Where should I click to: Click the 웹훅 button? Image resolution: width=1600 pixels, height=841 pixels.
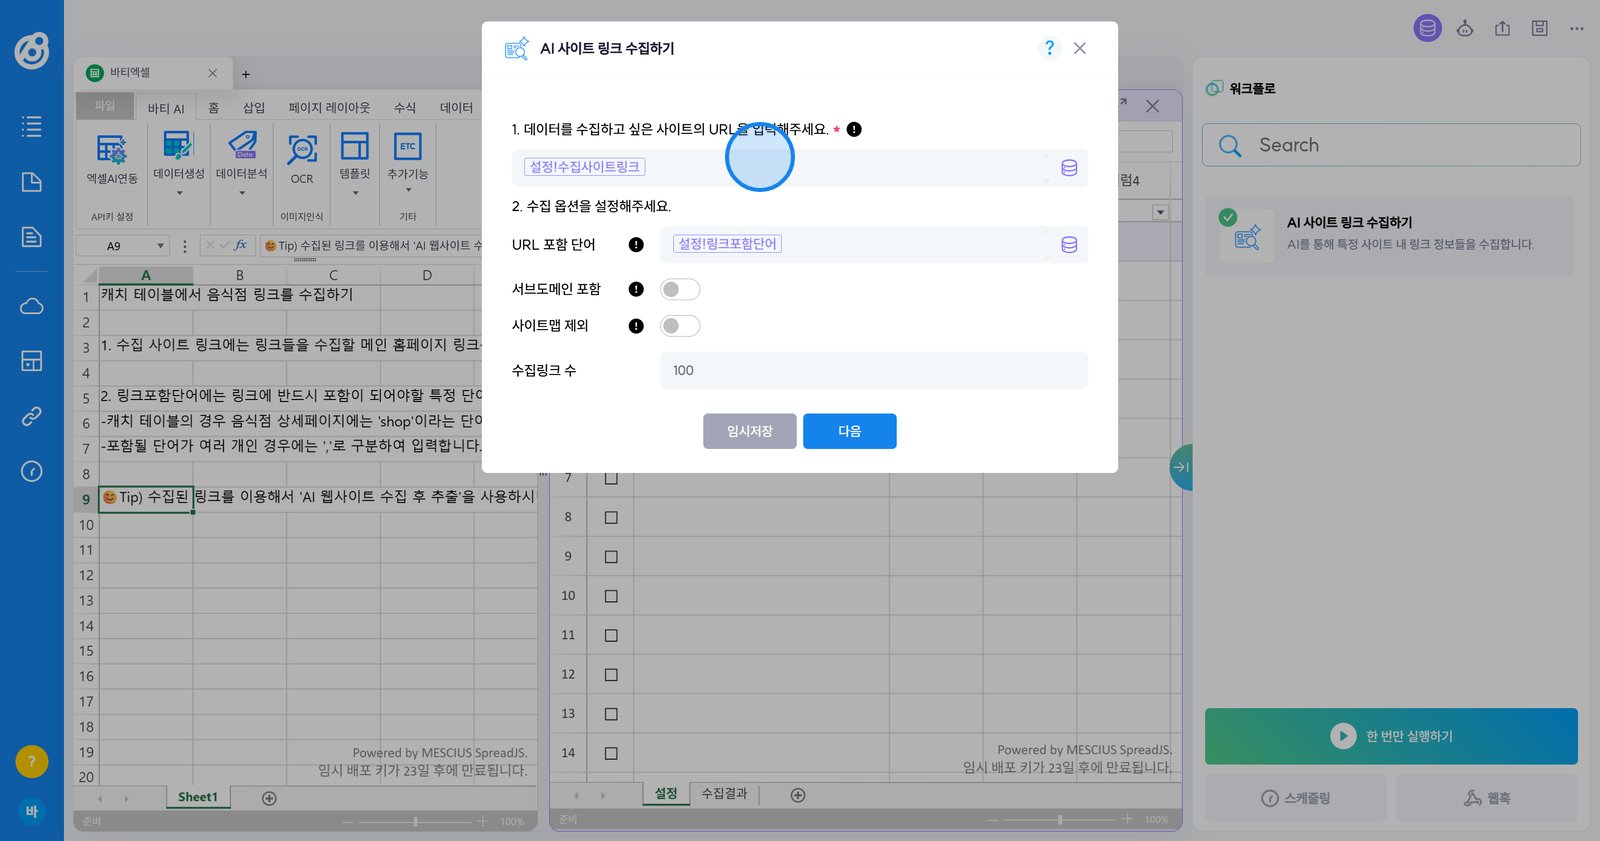tap(1487, 798)
